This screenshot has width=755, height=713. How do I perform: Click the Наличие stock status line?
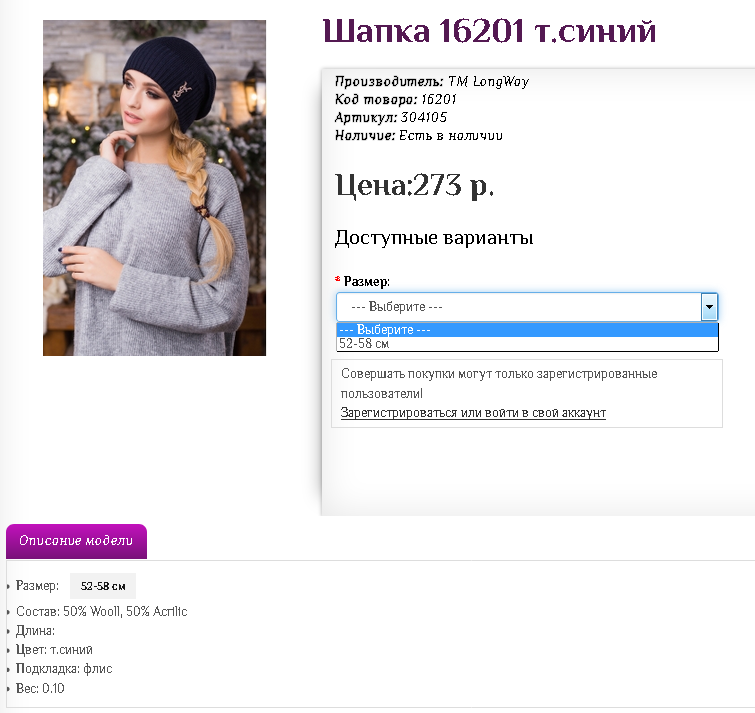(x=419, y=135)
